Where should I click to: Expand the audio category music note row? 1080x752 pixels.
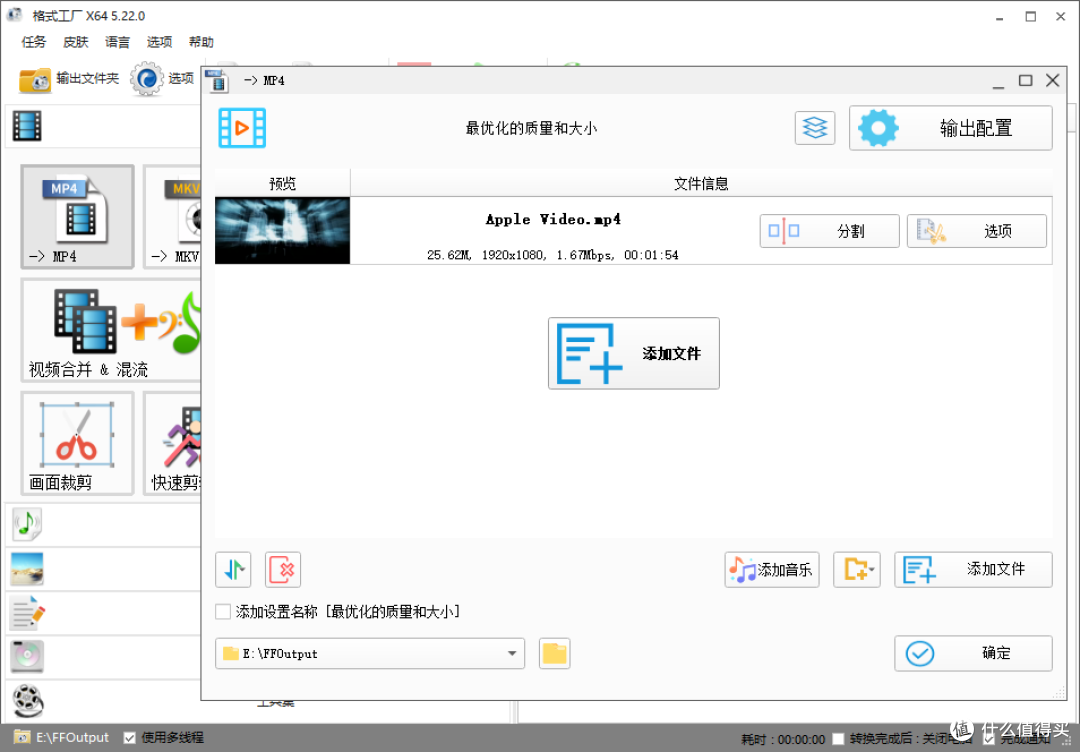[x=27, y=525]
